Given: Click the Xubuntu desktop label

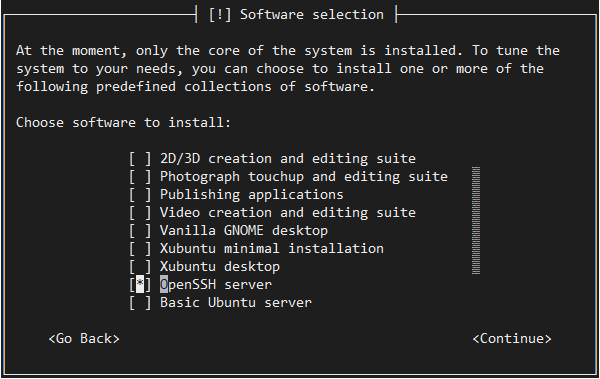Looking at the screenshot, I should 220,266.
